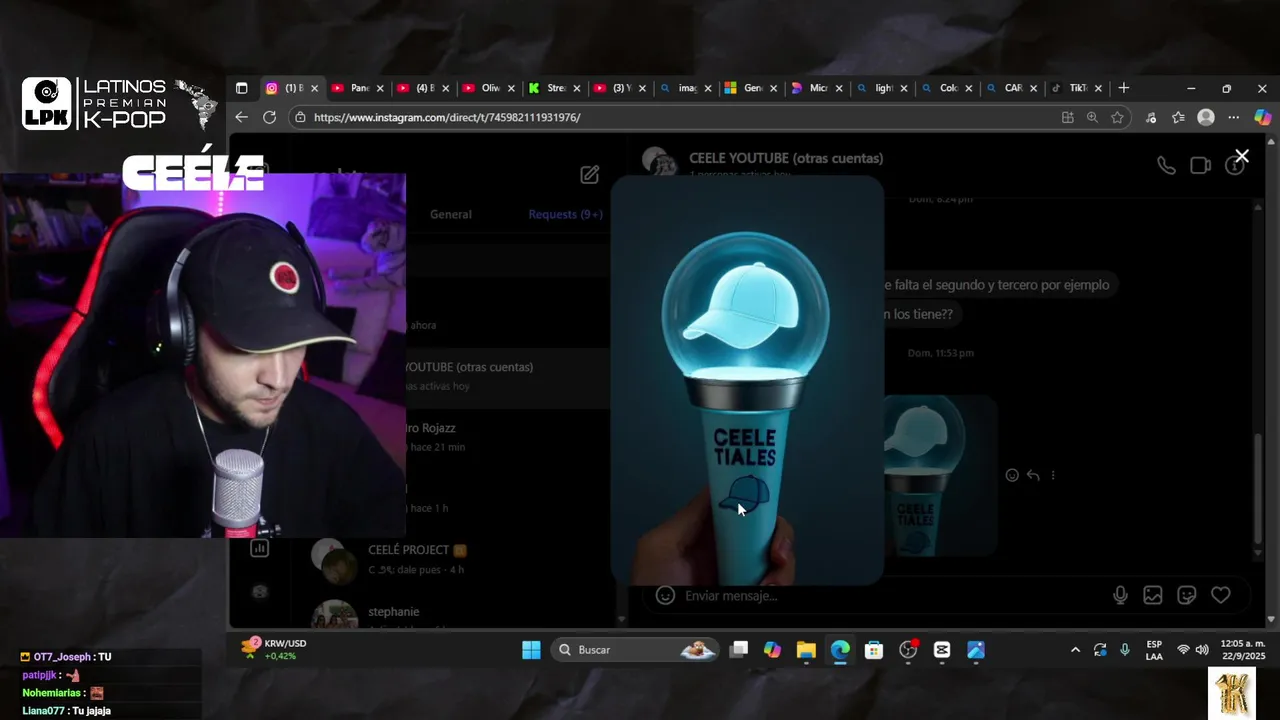Screen dimensions: 1280x720
Task: Refresh the Instagram page
Action: pyautogui.click(x=269, y=117)
